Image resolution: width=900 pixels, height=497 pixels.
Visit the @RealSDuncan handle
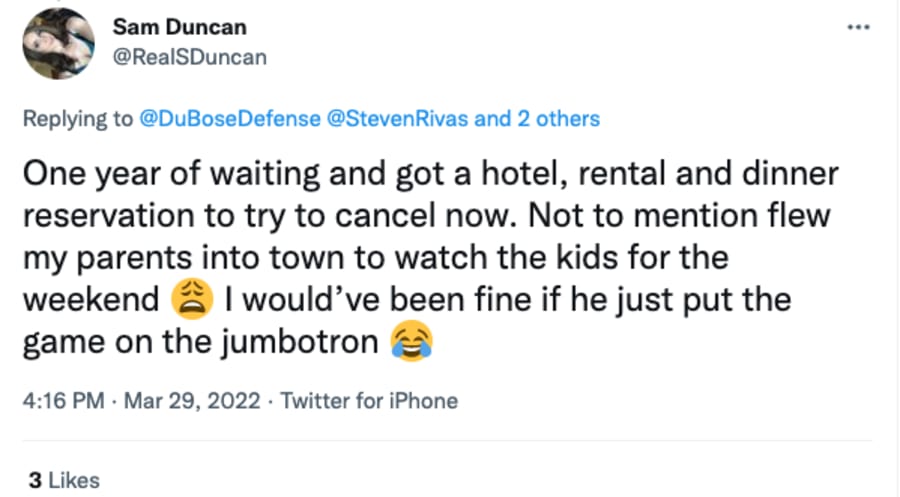pos(189,57)
